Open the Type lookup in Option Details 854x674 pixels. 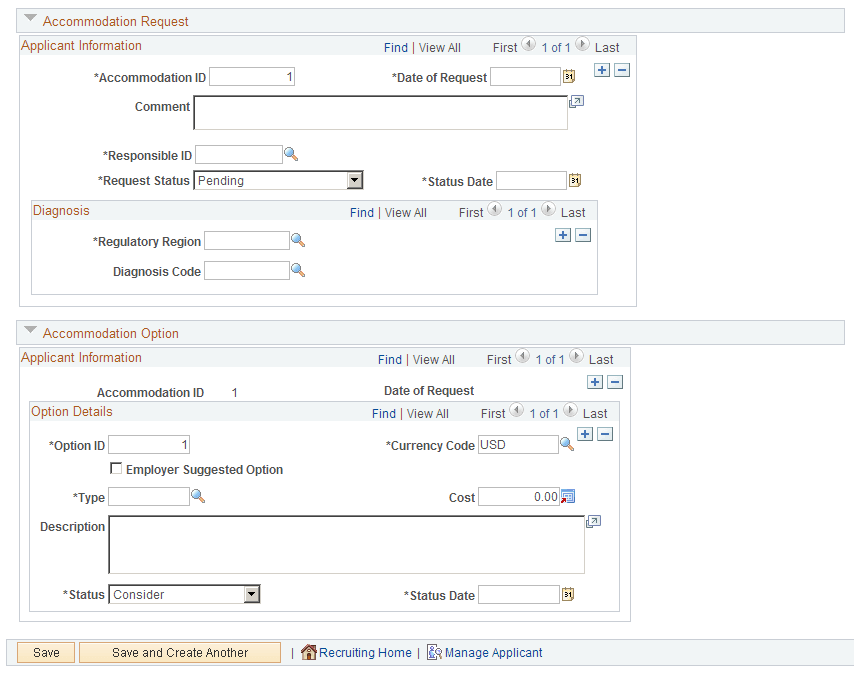[198, 496]
